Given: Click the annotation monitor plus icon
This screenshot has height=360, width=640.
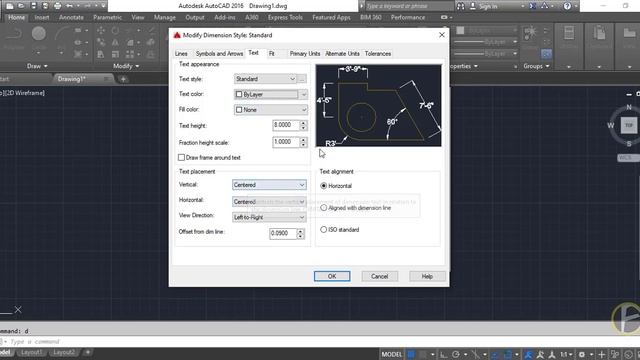Looking at the screenshot, I should [601, 354].
